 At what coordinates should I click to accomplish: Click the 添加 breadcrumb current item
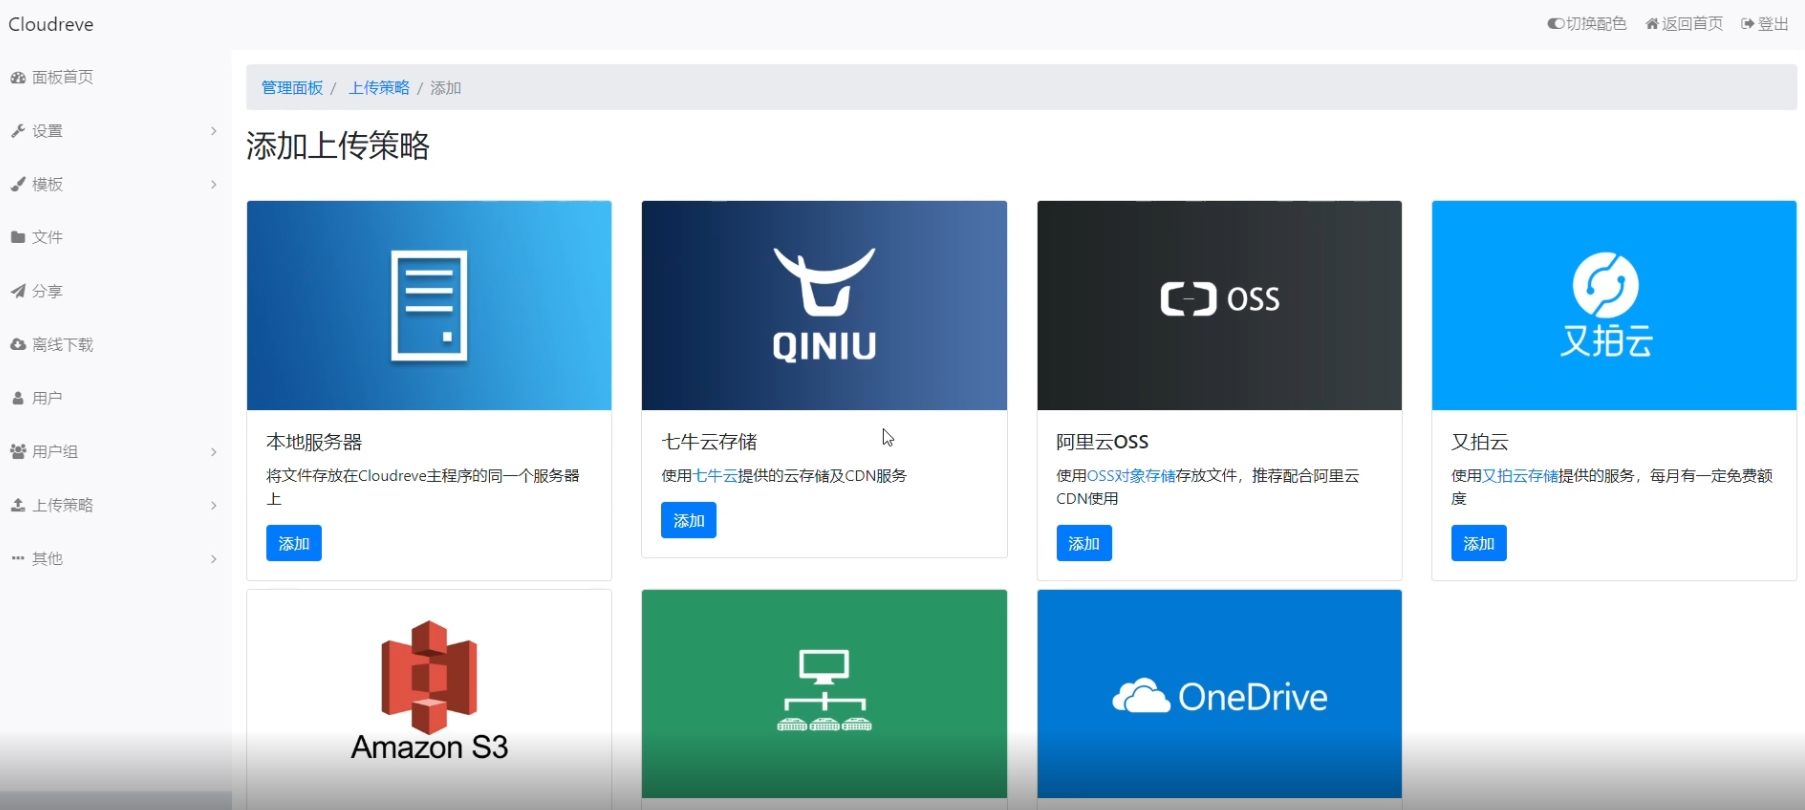tap(446, 88)
